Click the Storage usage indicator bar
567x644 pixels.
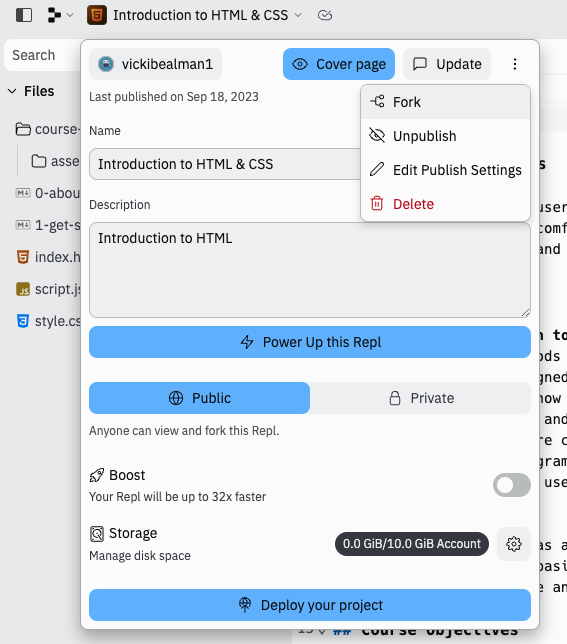point(412,544)
